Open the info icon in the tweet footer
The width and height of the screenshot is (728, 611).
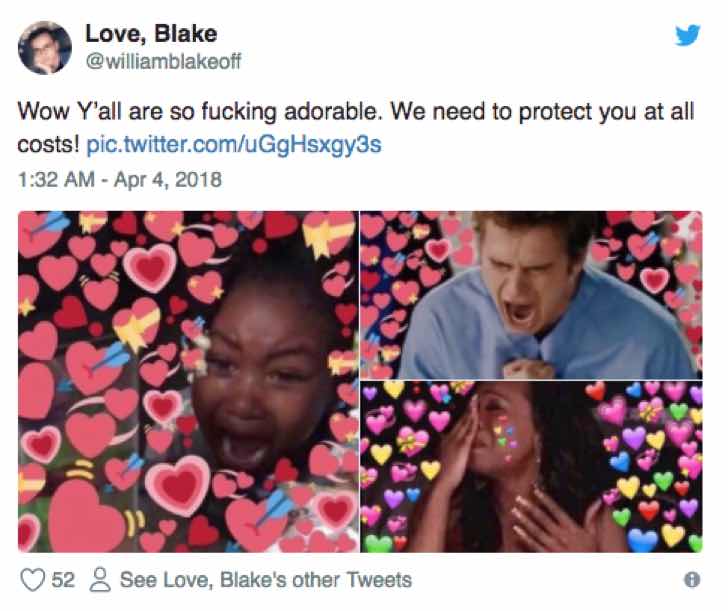(x=692, y=579)
